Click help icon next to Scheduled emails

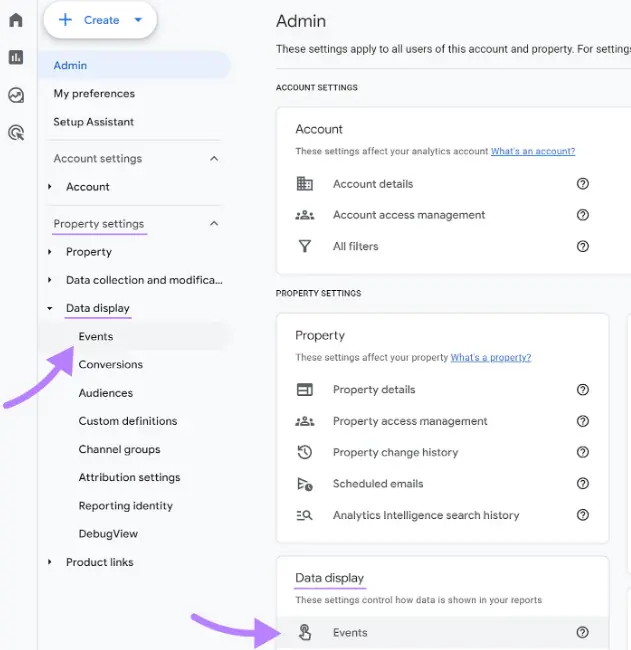[x=583, y=484]
